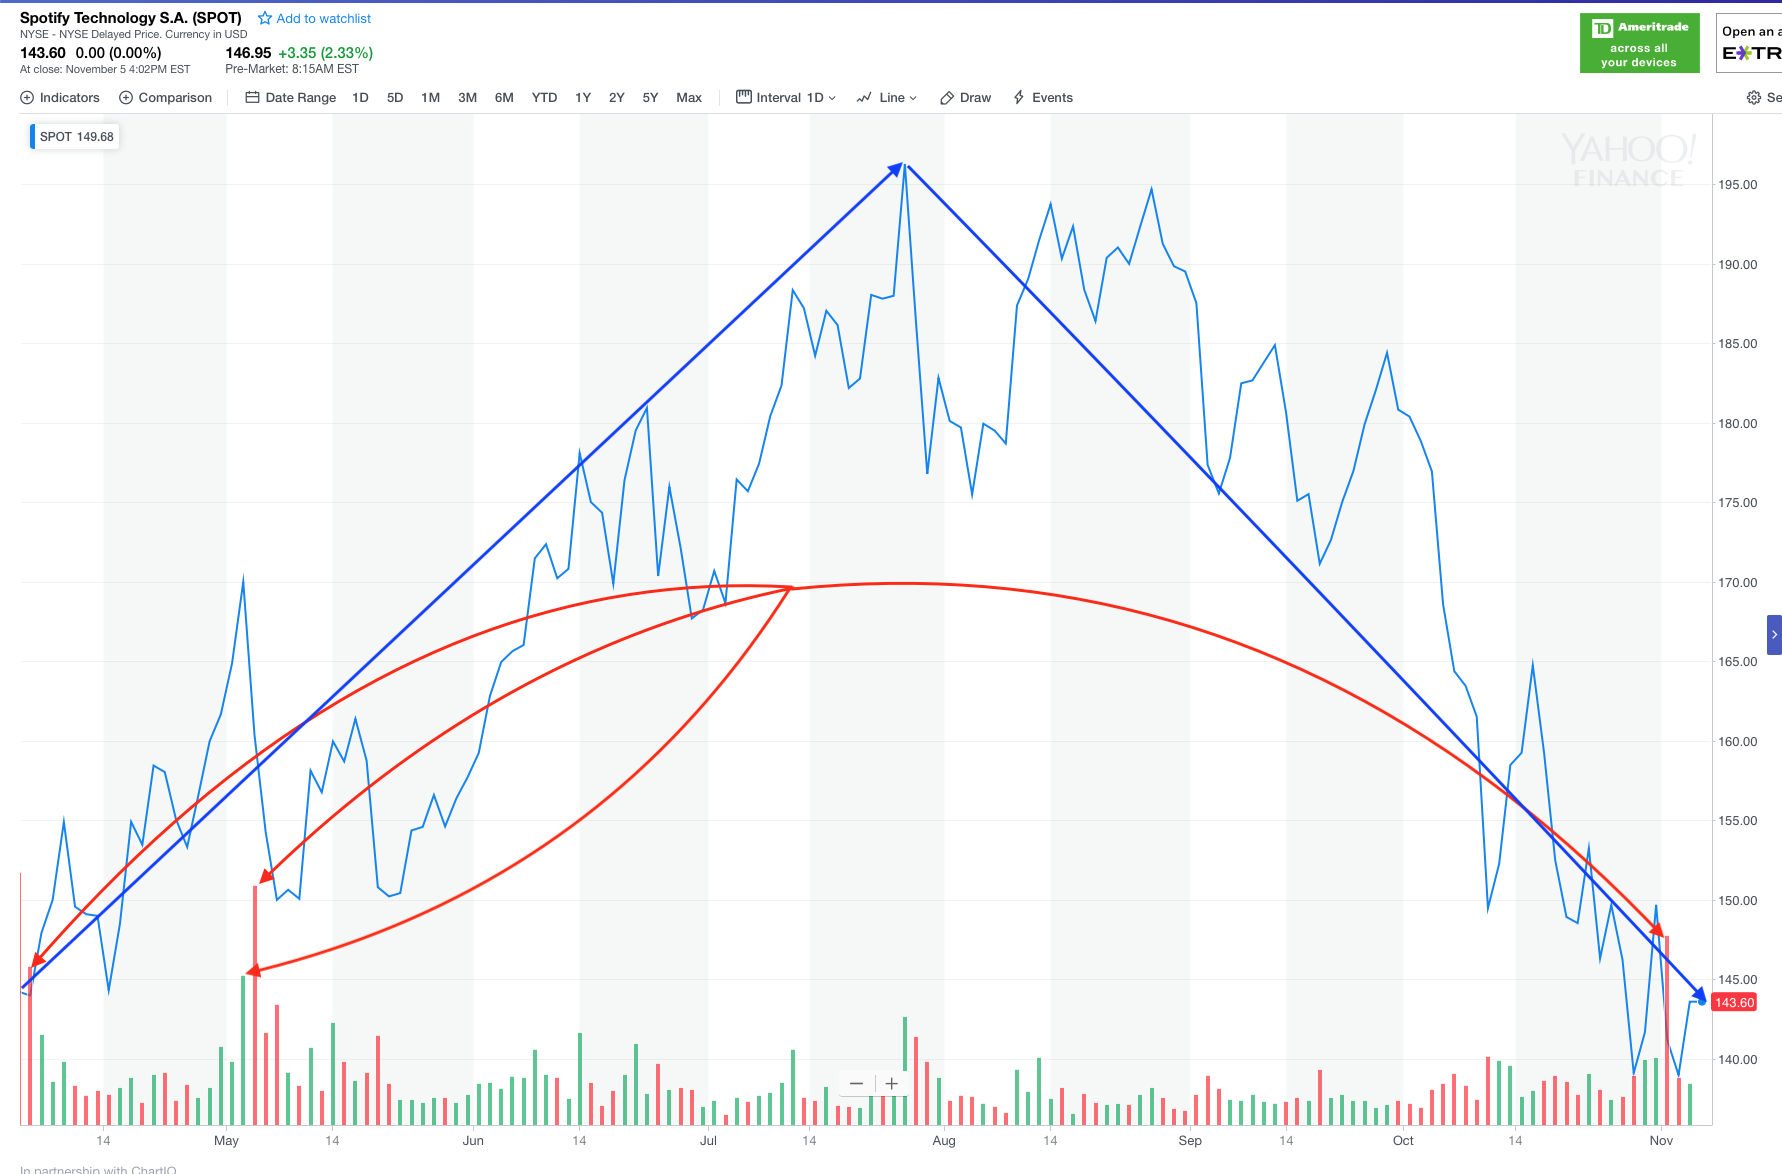Viewport: 1782px width, 1174px height.
Task: Select the Max time range
Action: 689,98
